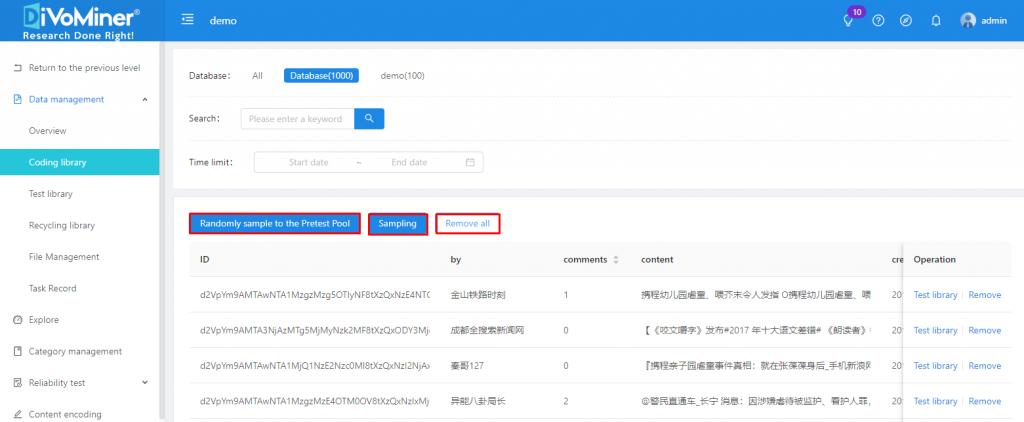Open the notification bell icon
1024x422 pixels.
pos(936,21)
